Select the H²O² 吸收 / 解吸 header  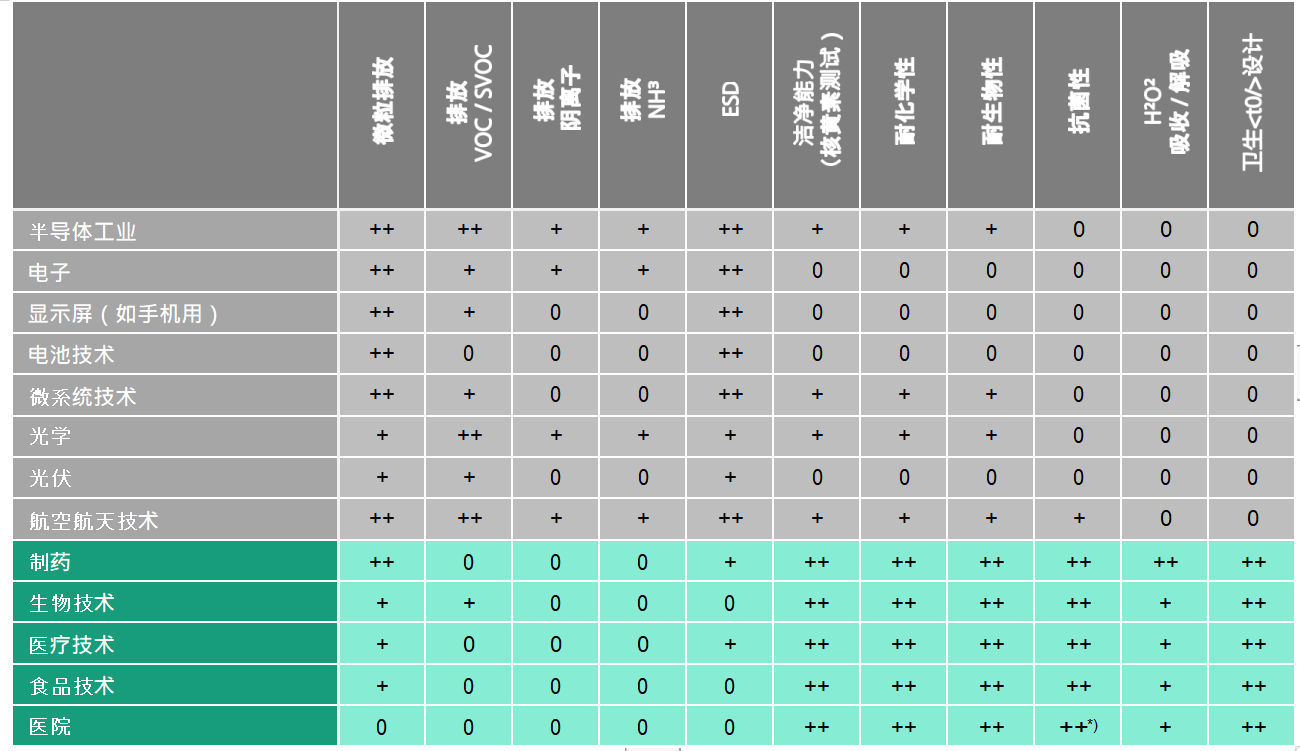(x=1164, y=105)
